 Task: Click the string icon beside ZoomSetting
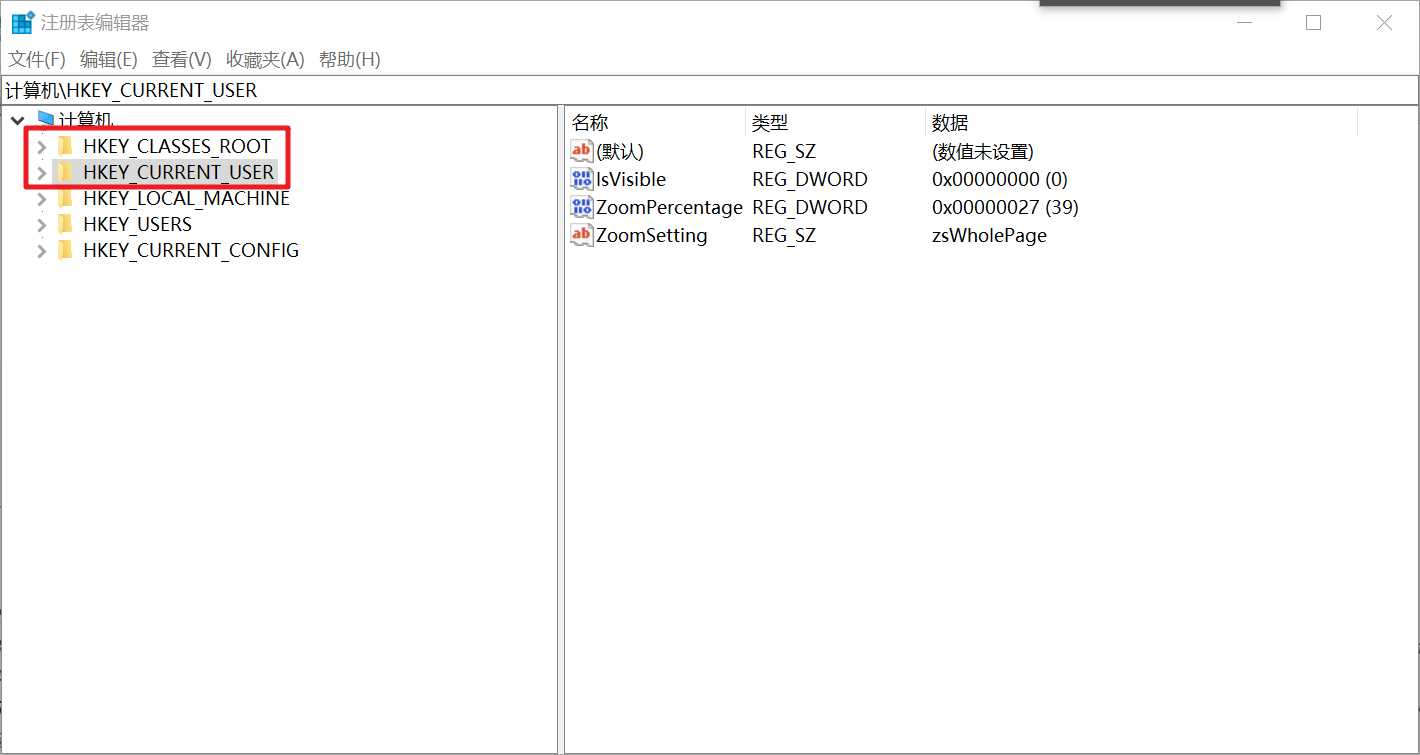click(x=581, y=235)
